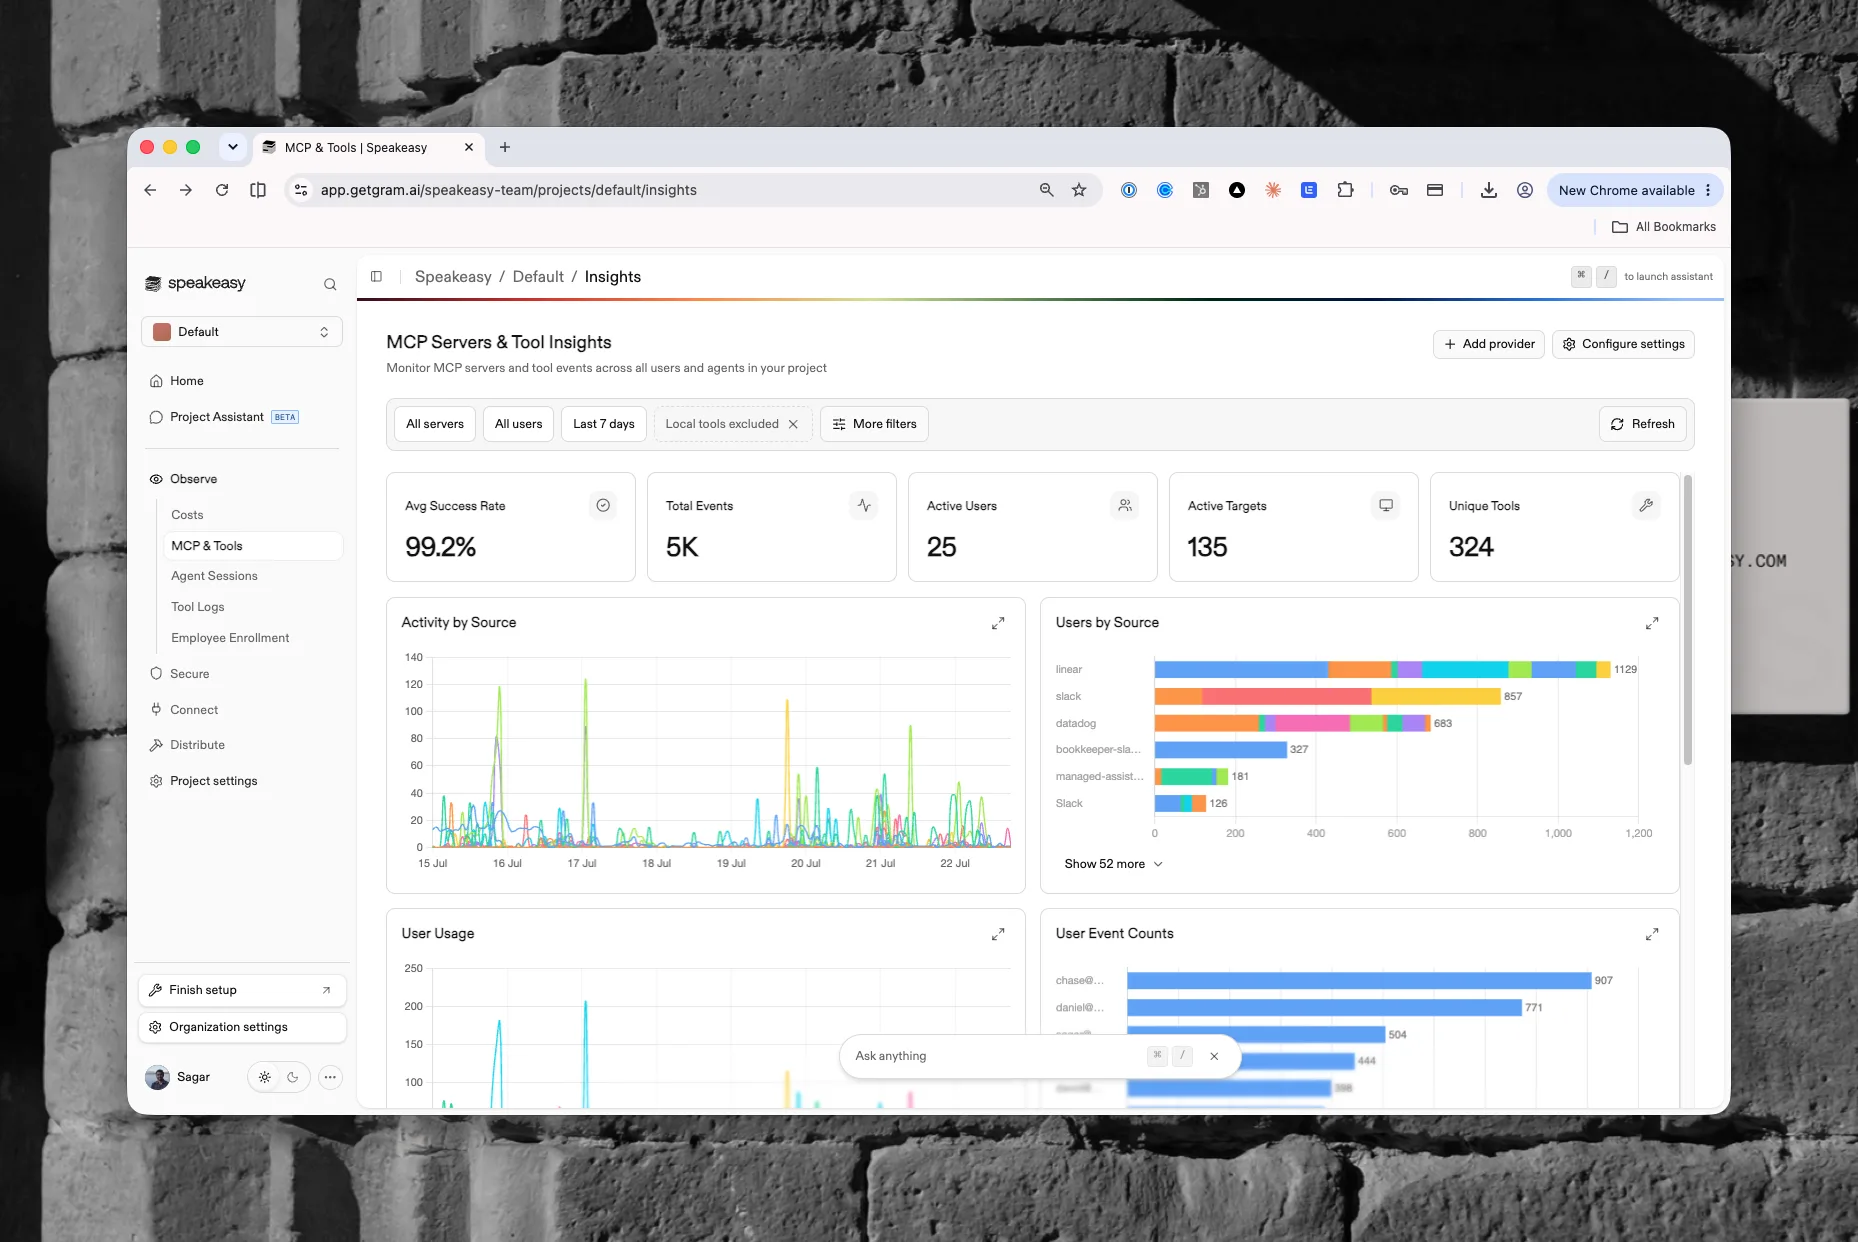Switch to light theme sun toggle
The width and height of the screenshot is (1858, 1242).
pos(265,1077)
